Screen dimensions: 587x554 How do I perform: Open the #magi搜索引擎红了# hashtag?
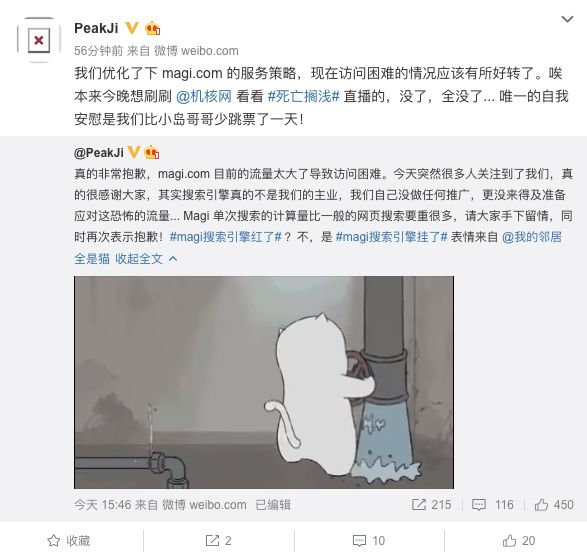point(225,237)
